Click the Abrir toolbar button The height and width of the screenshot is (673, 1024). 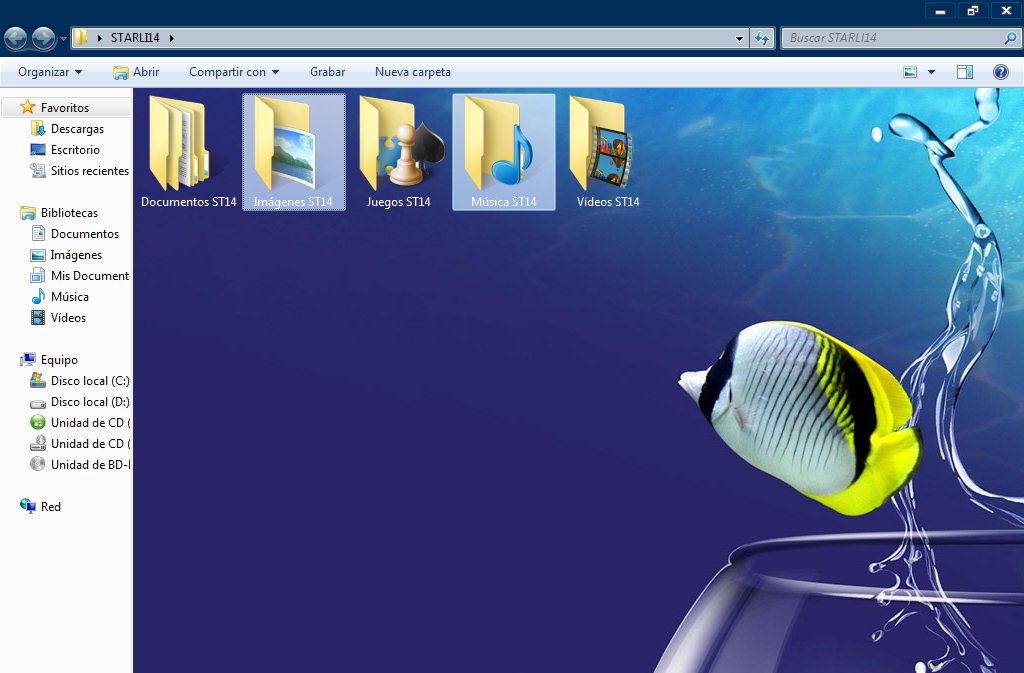136,72
